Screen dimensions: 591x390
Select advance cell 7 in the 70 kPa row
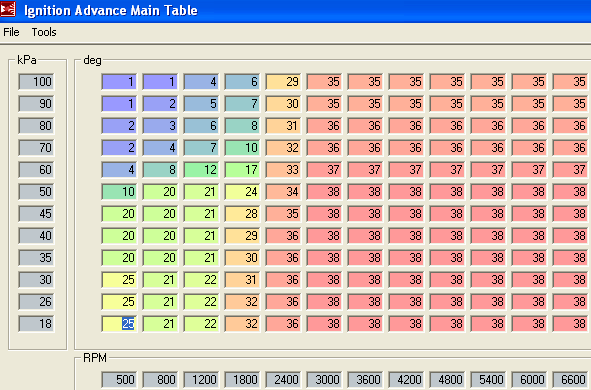coord(201,147)
